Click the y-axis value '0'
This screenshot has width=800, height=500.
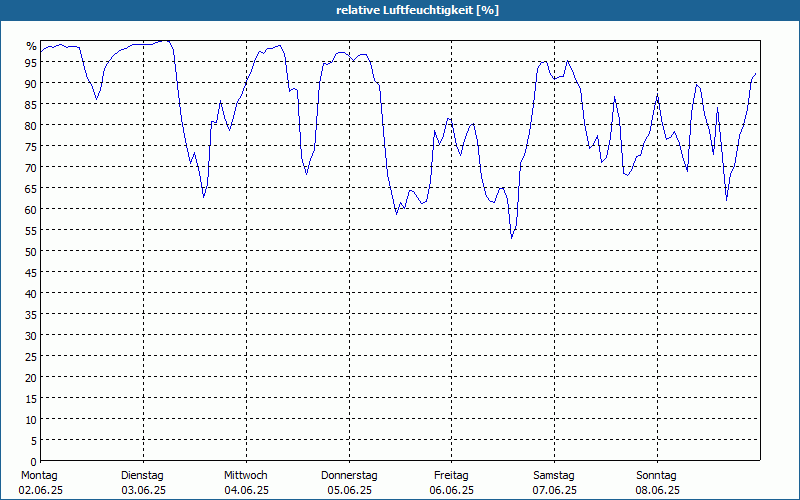(x=34, y=462)
